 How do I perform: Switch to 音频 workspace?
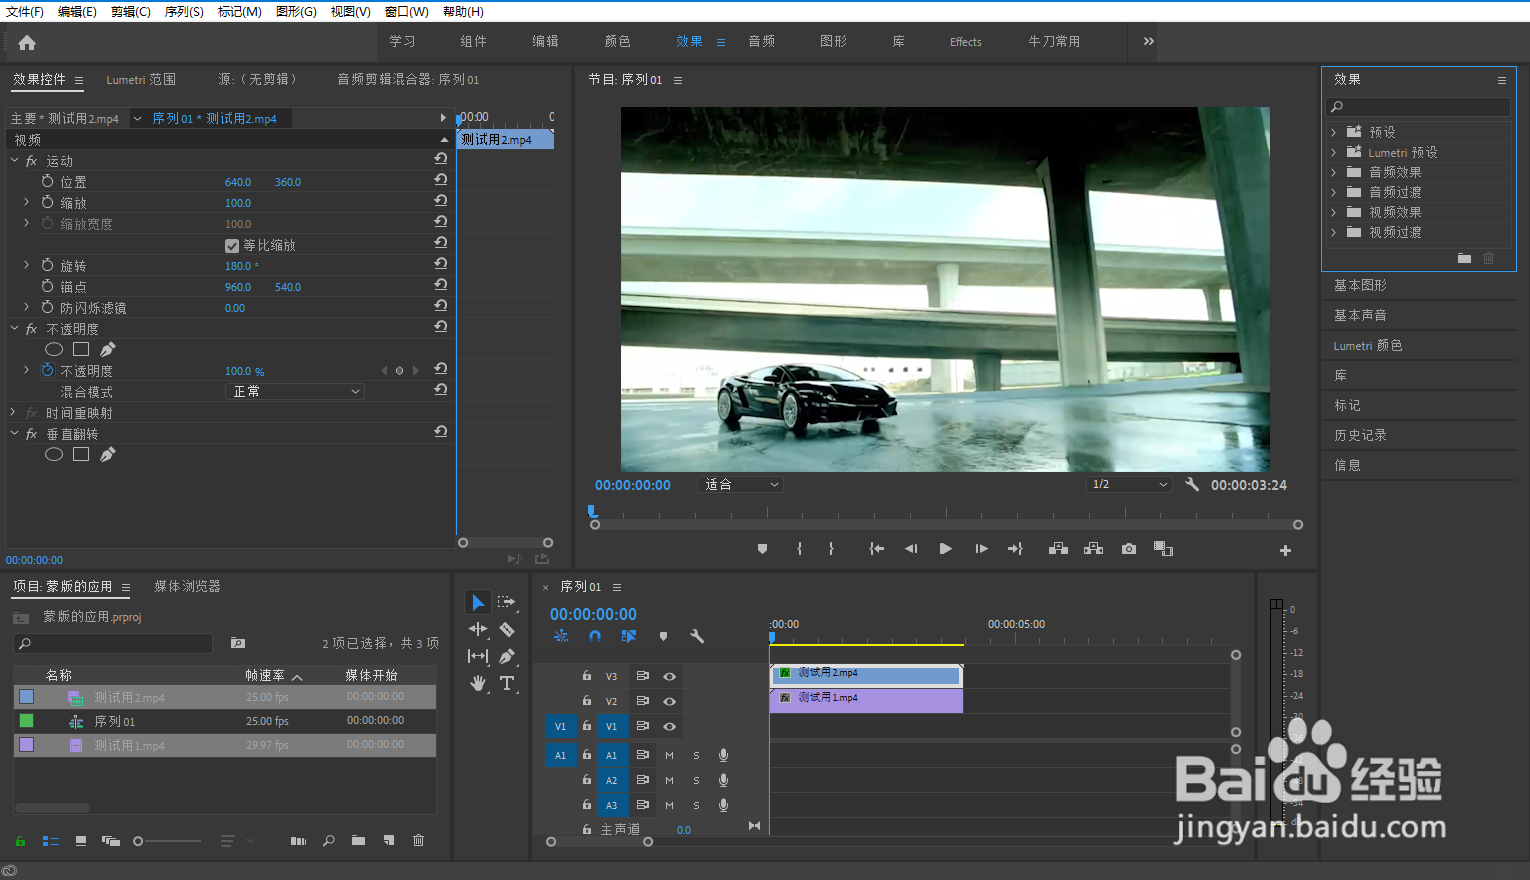coord(762,41)
